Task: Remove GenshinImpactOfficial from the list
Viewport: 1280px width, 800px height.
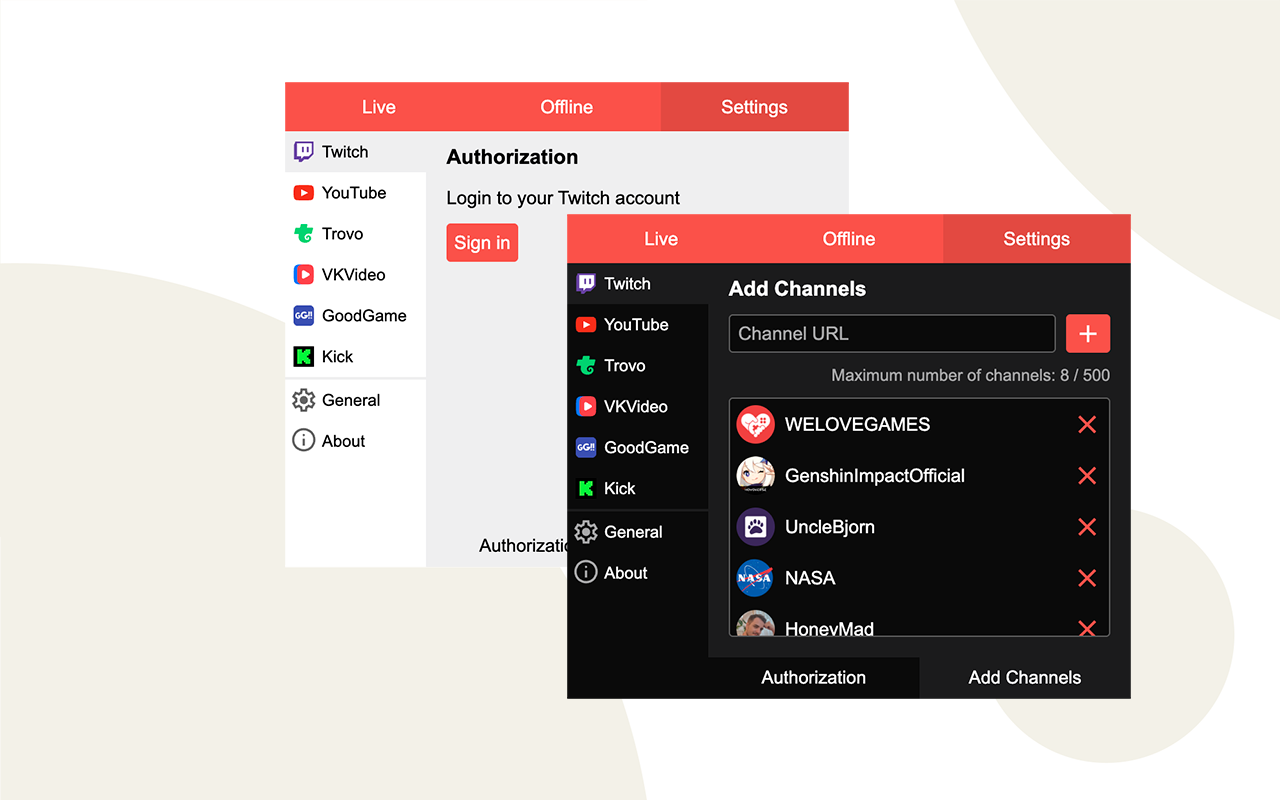Action: [1087, 475]
